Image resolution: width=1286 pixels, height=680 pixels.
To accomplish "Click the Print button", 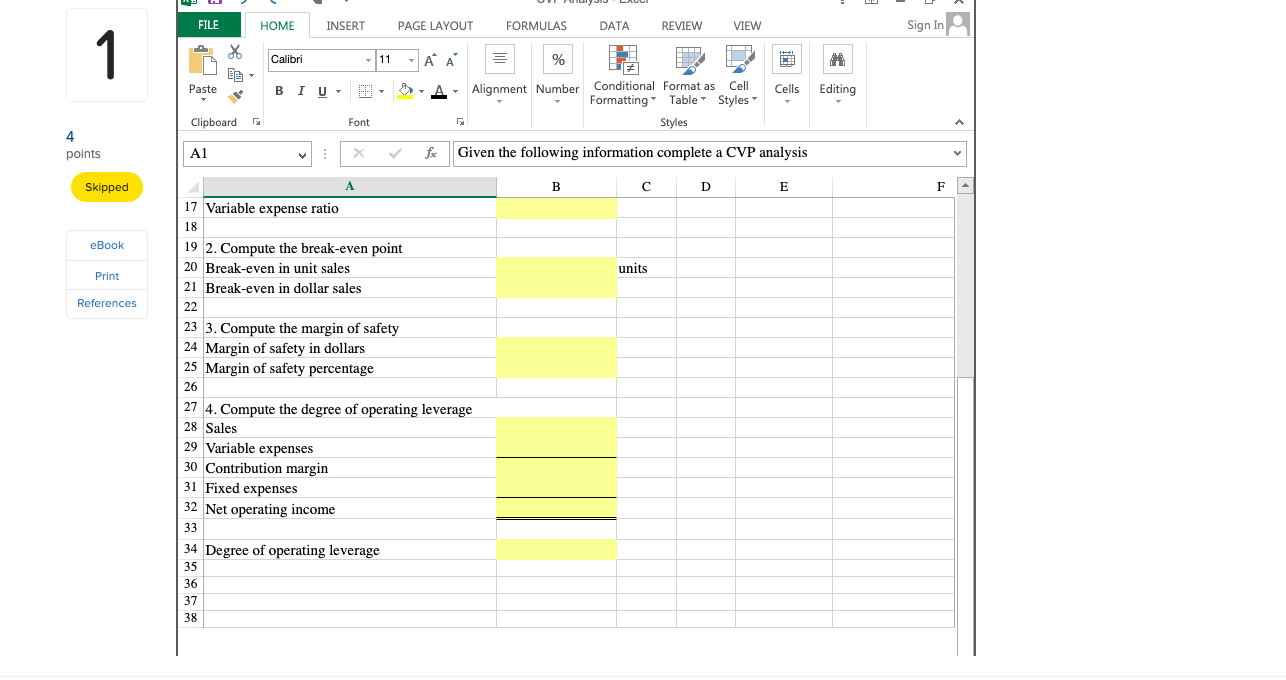I will 106,275.
